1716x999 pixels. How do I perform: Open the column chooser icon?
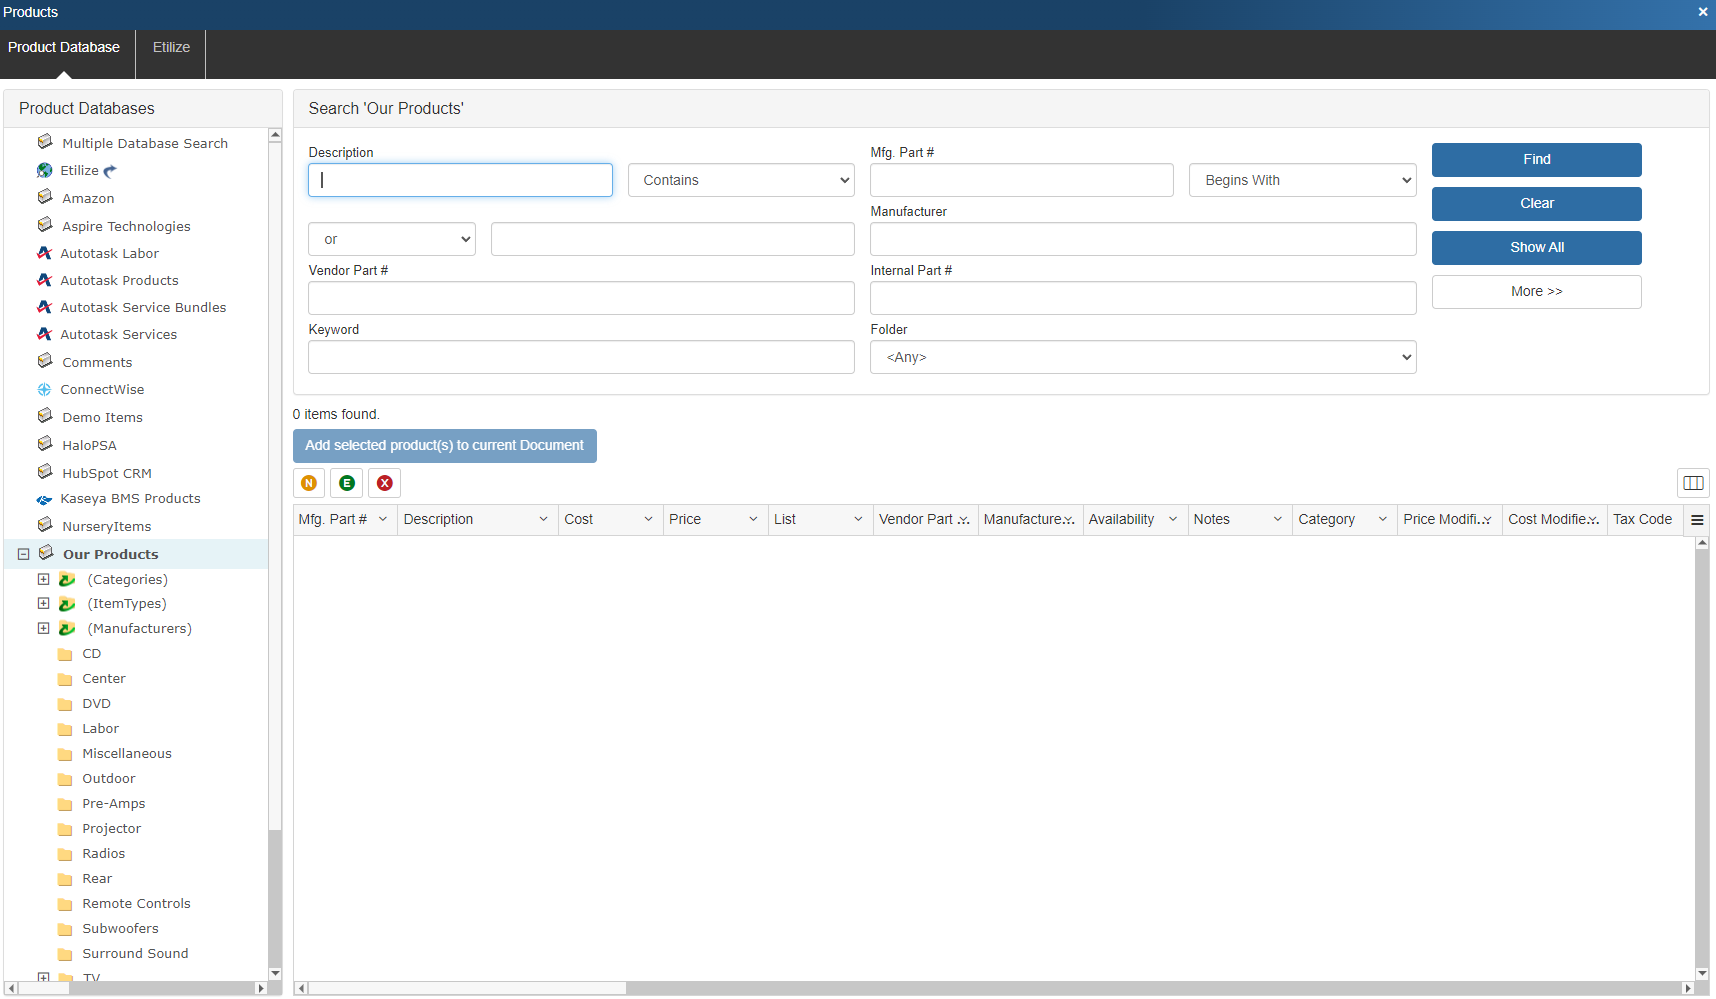tap(1693, 483)
